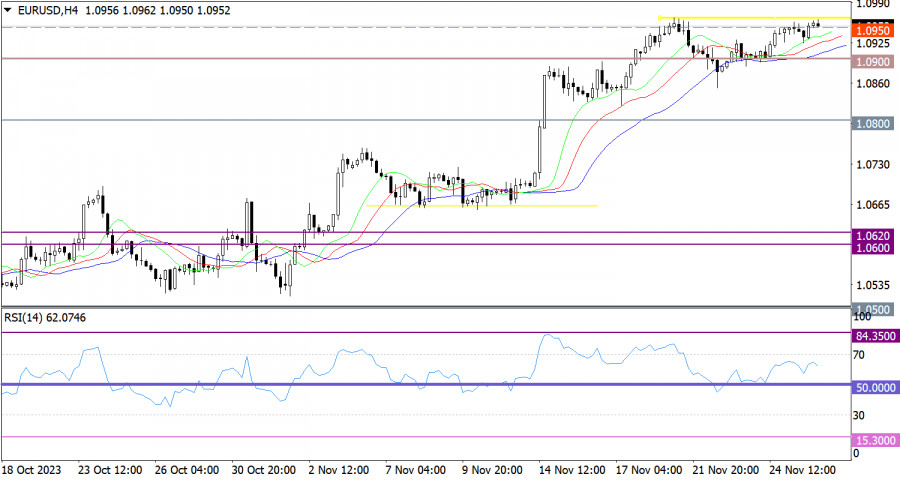Click the 24 Nov 12:00 time axis label
This screenshot has width=900, height=480.
[803, 470]
